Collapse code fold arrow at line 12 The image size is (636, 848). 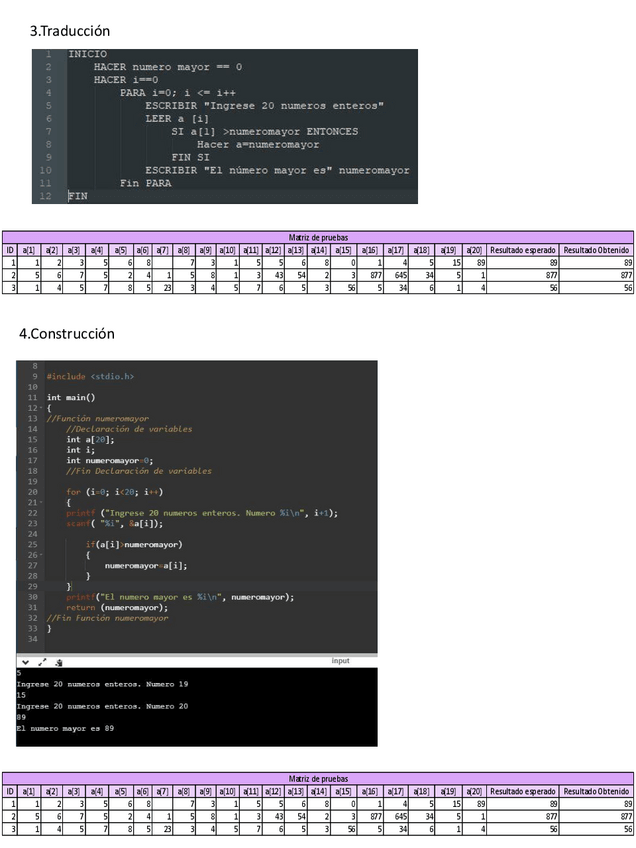pos(40,408)
